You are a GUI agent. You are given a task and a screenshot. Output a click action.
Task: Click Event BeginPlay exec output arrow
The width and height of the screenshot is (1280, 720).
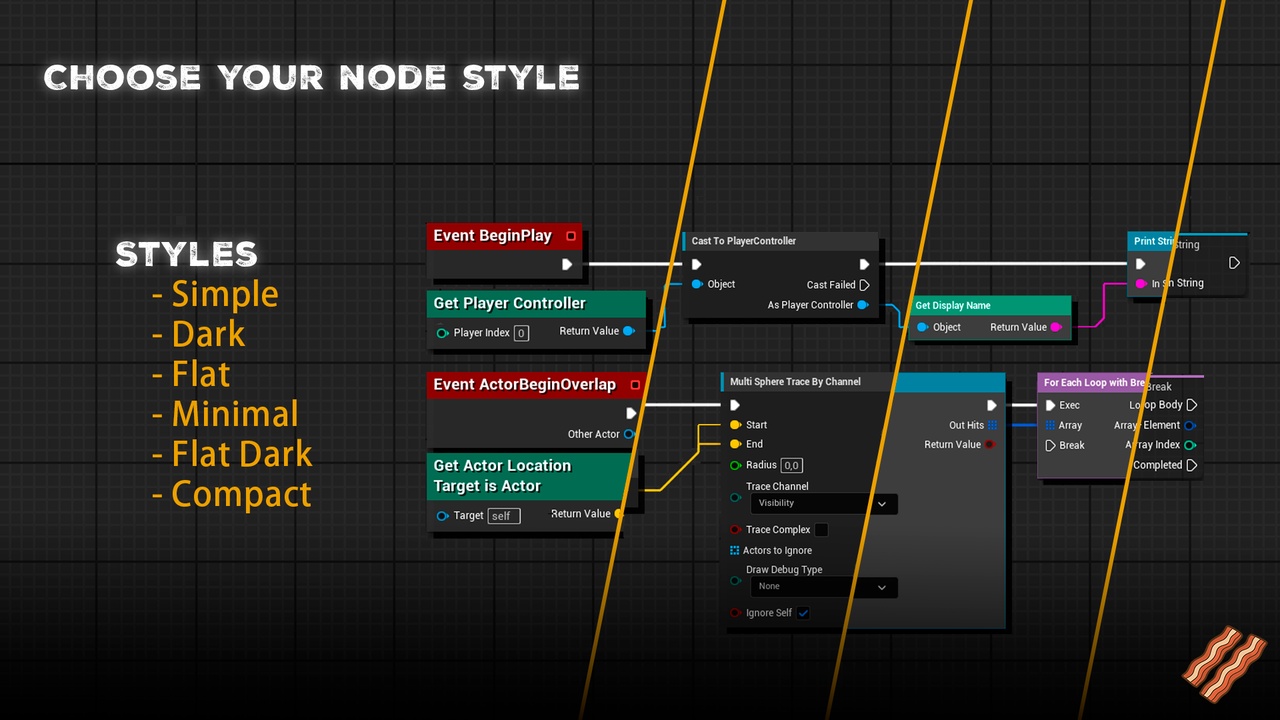click(x=567, y=264)
